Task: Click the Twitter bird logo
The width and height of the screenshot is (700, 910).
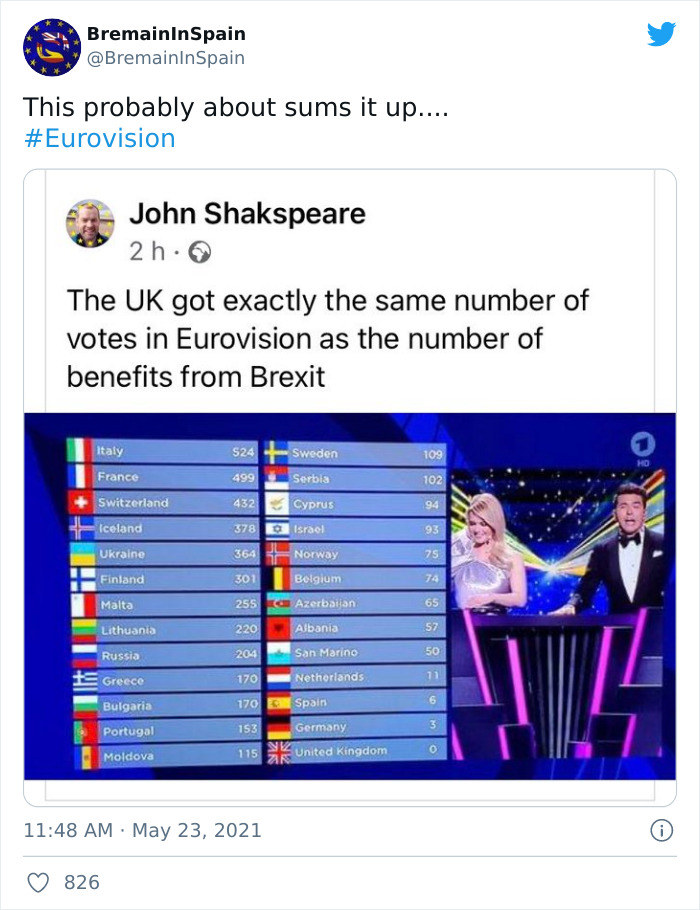Action: (x=662, y=32)
